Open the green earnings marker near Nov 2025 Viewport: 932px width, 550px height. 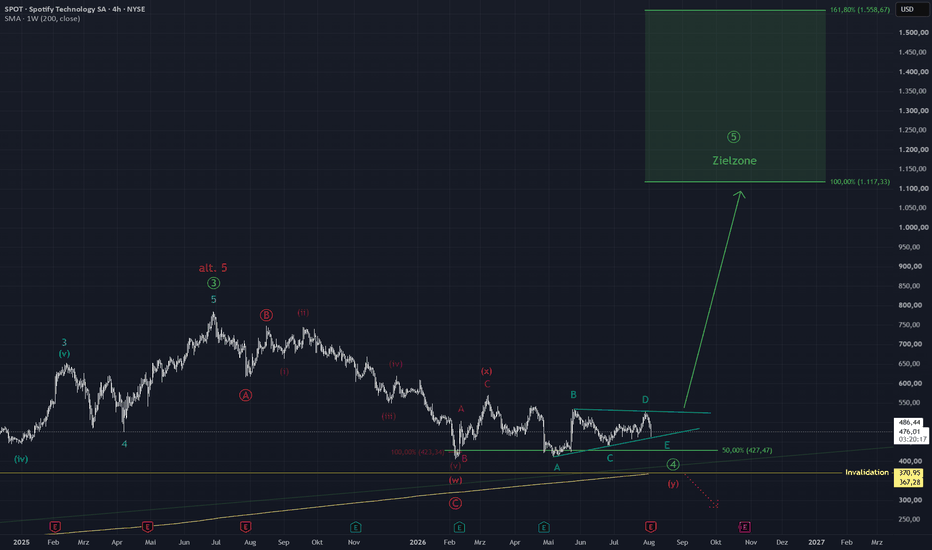(x=355, y=527)
